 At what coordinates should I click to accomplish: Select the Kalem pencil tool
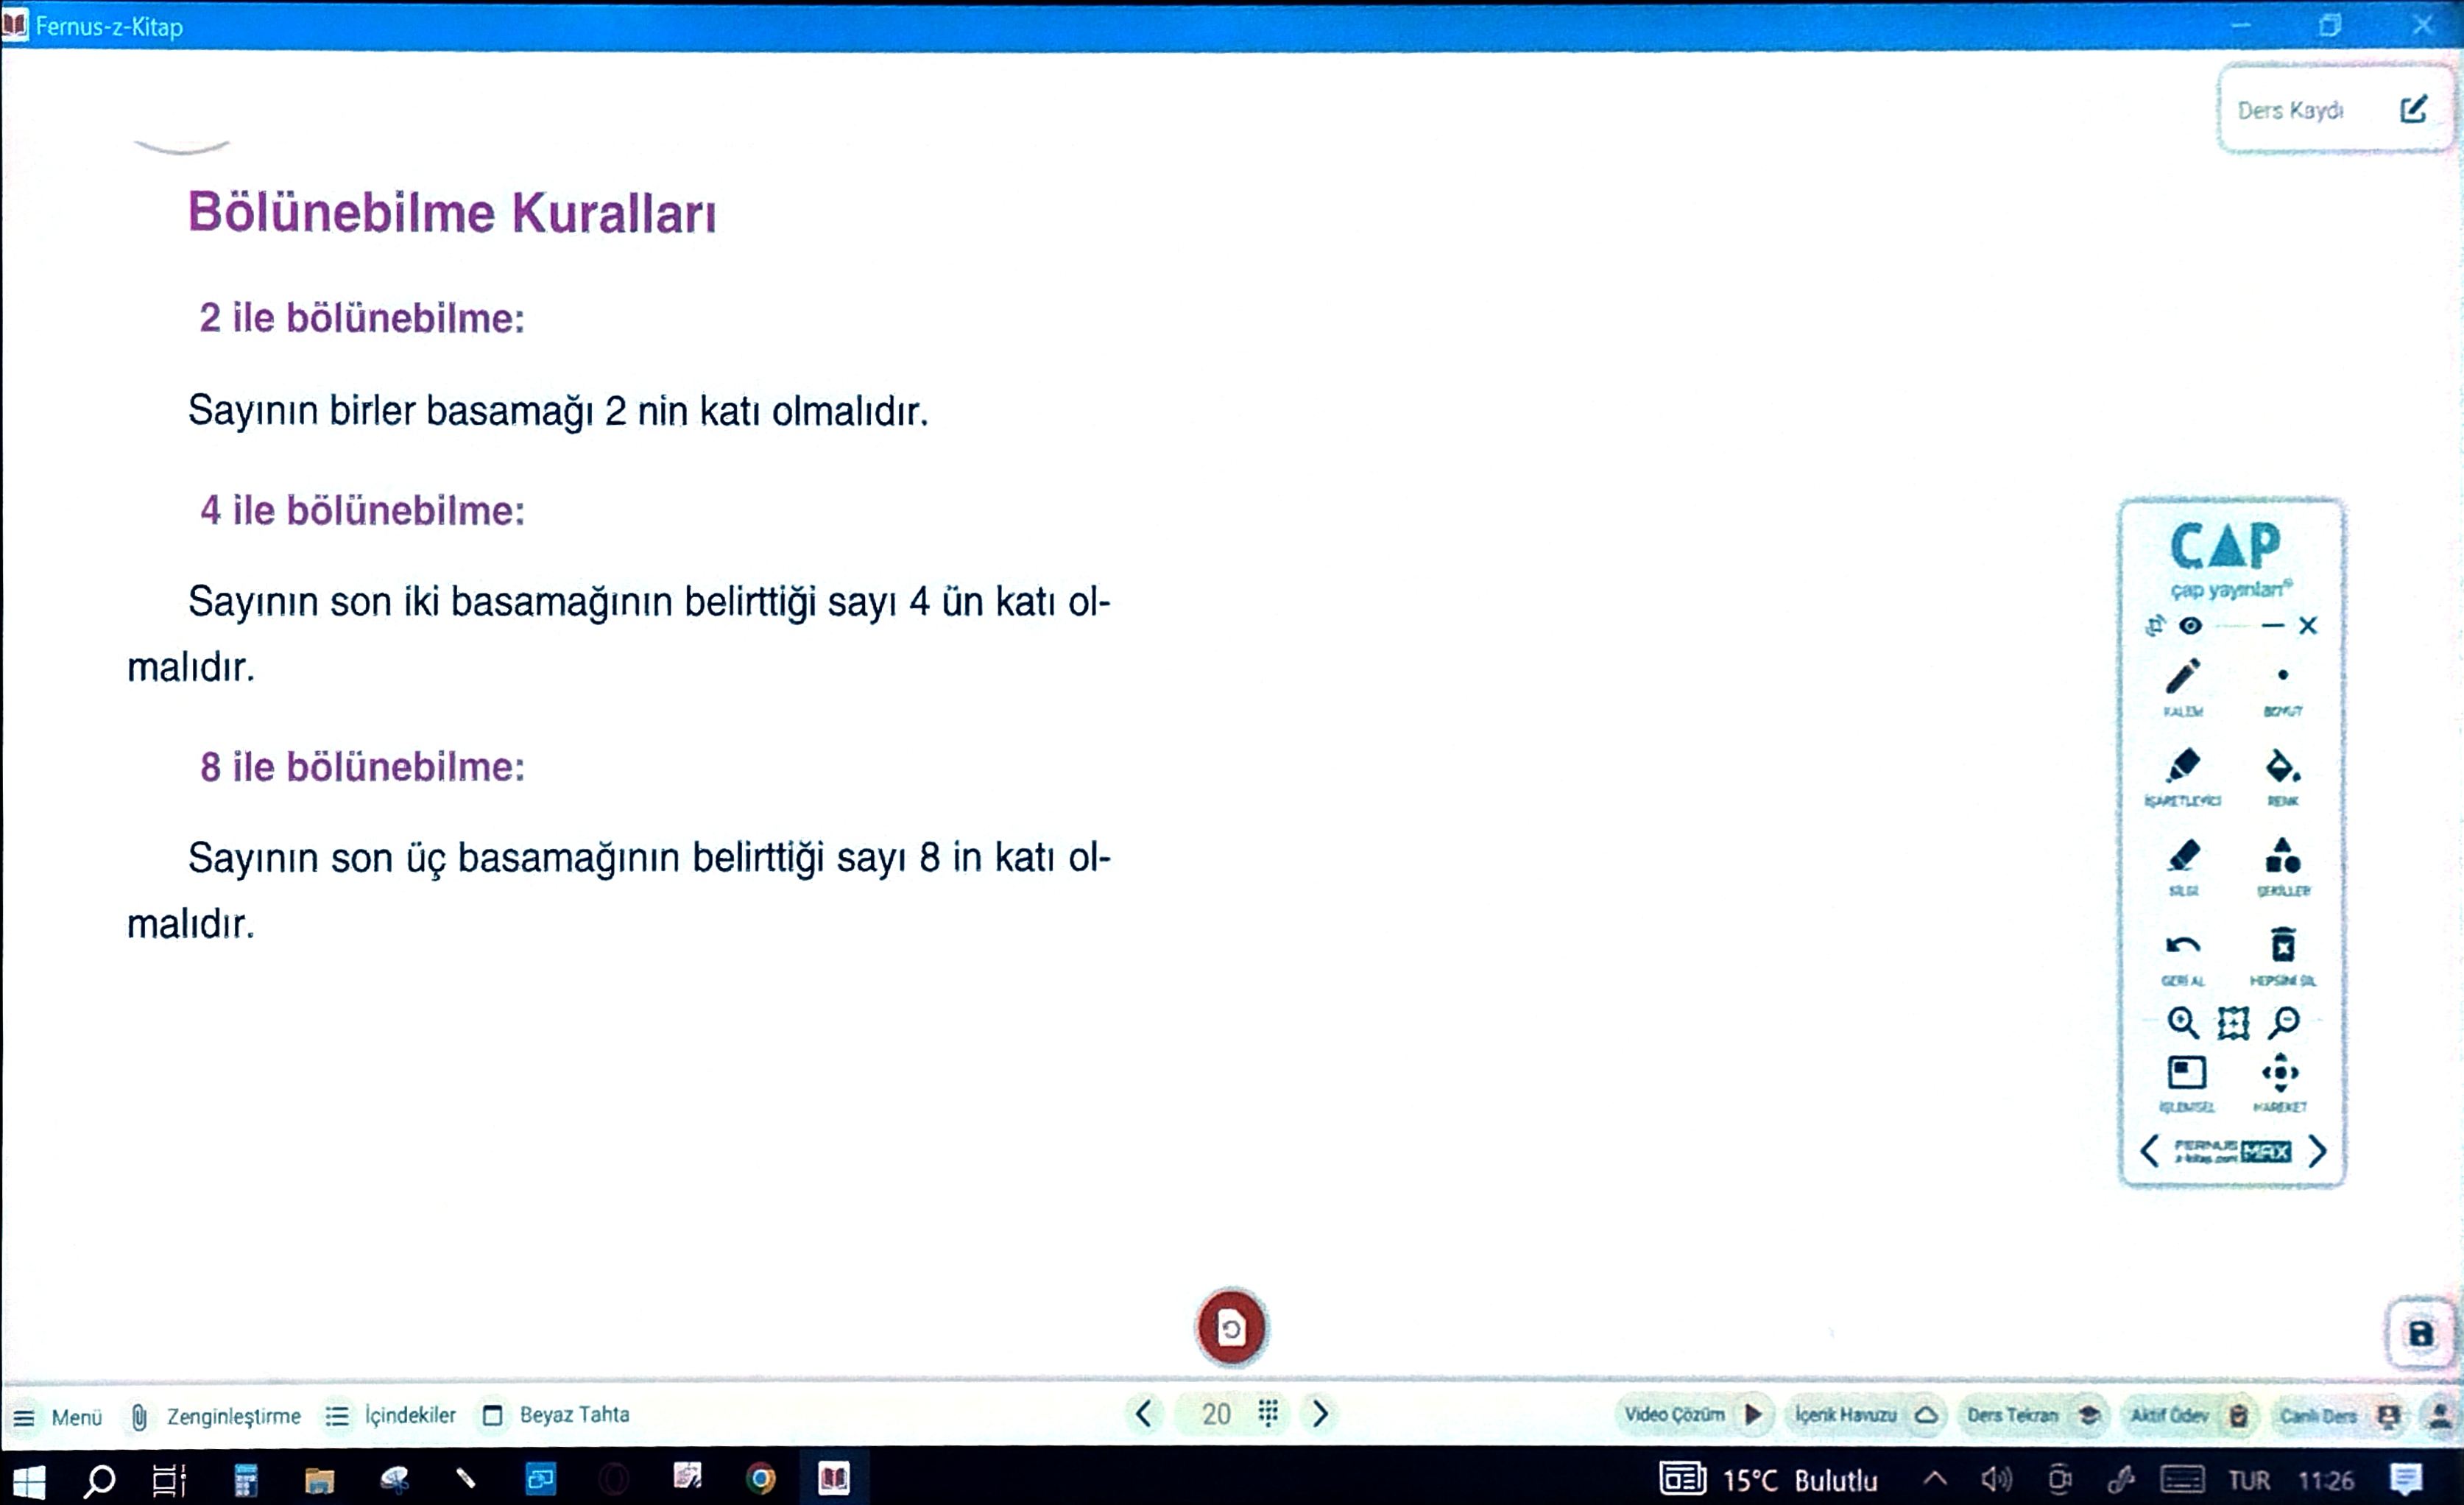point(2183,677)
